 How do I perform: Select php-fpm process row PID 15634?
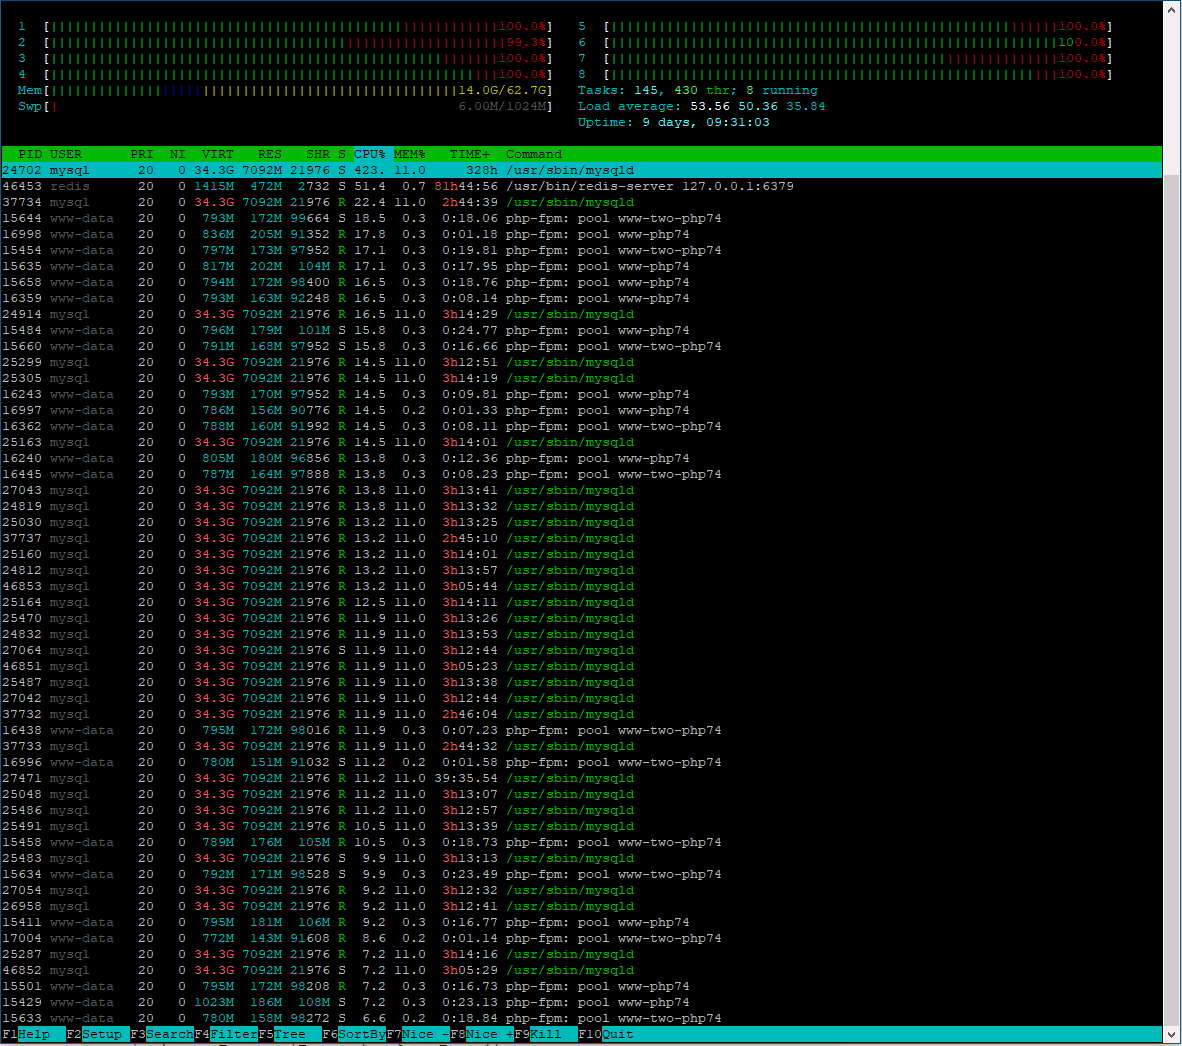click(x=581, y=874)
